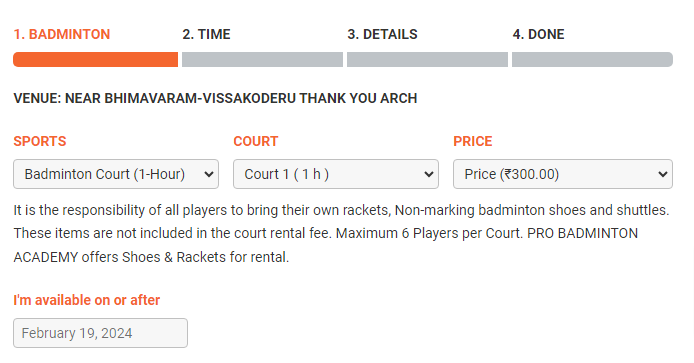Select the 1. BADMINTON step label
694x363 pixels.
click(62, 34)
